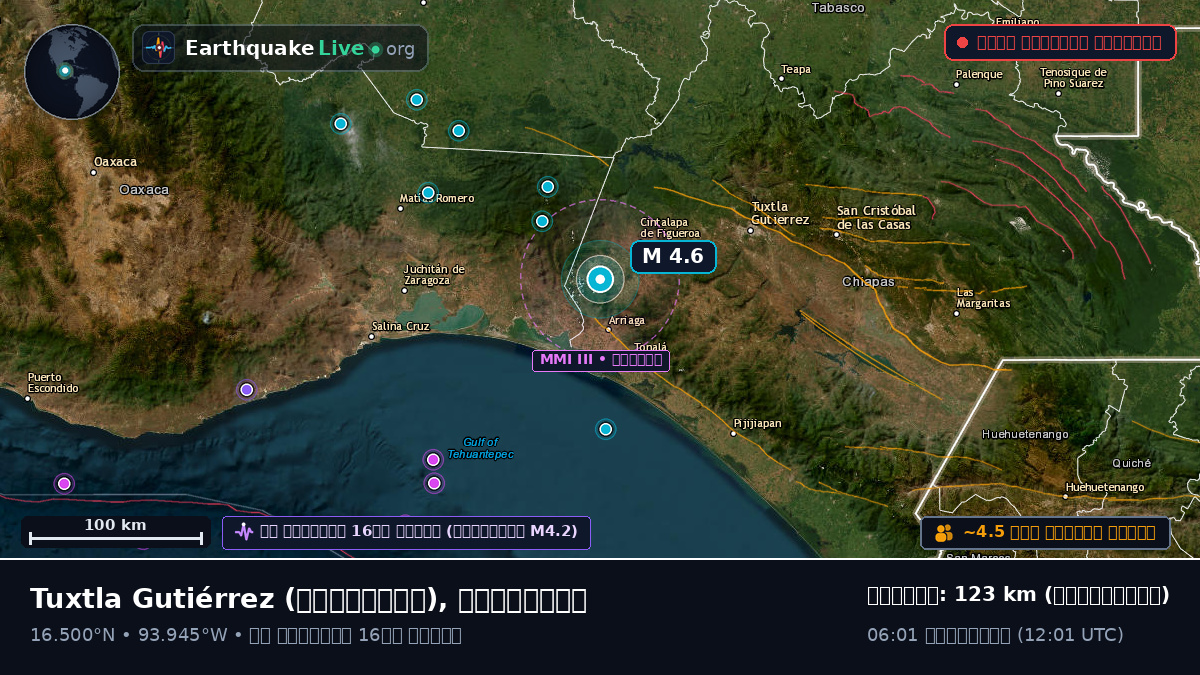Select the main epicenter marker beside M 4.6
Viewport: 1200px width, 675px height.
(x=600, y=280)
